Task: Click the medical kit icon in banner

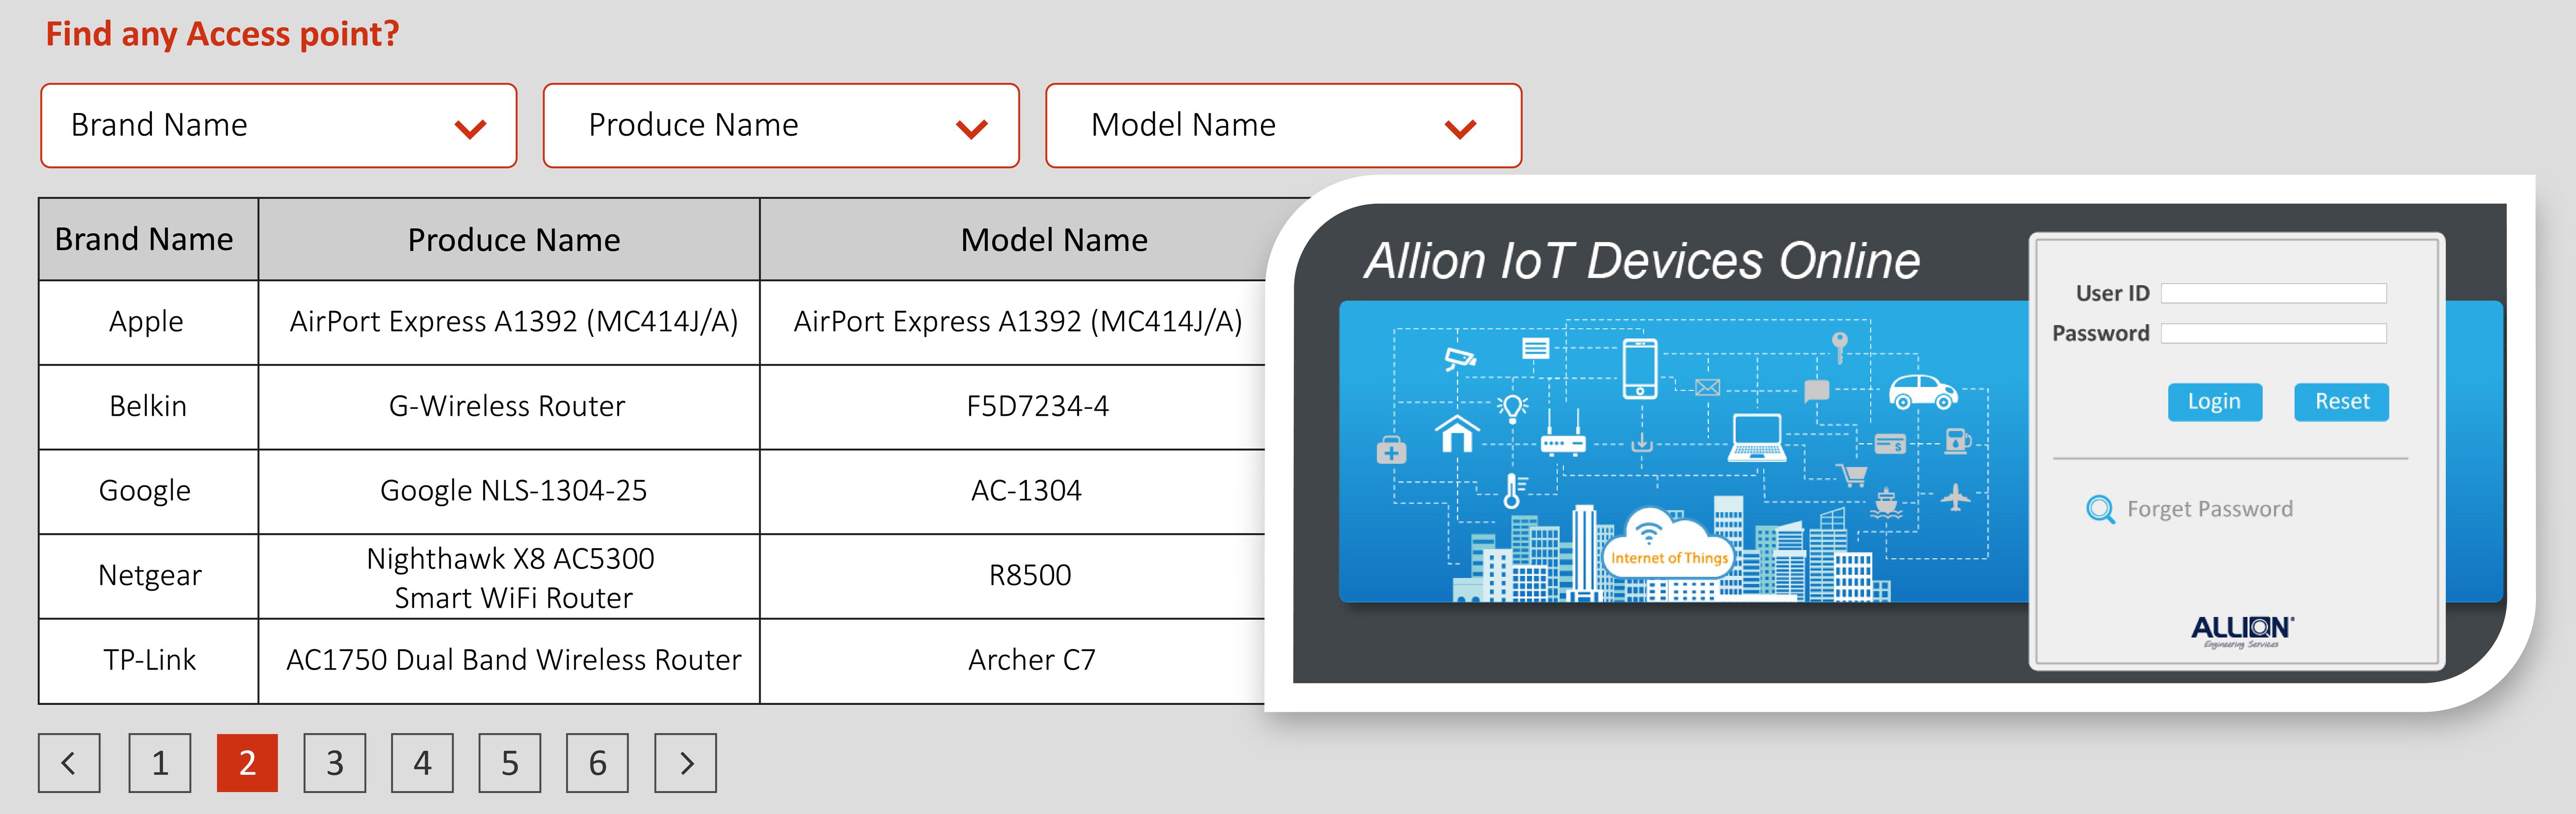Action: click(1391, 451)
